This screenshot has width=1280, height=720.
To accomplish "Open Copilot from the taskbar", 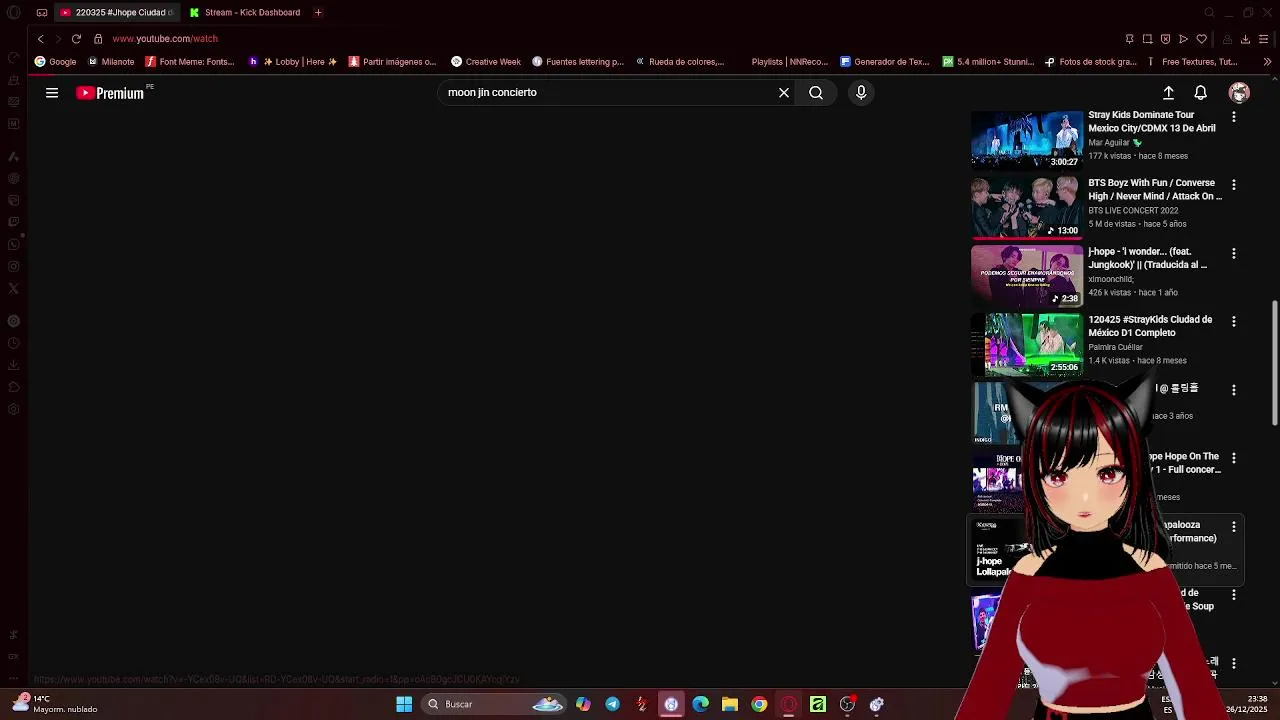I will pyautogui.click(x=583, y=704).
